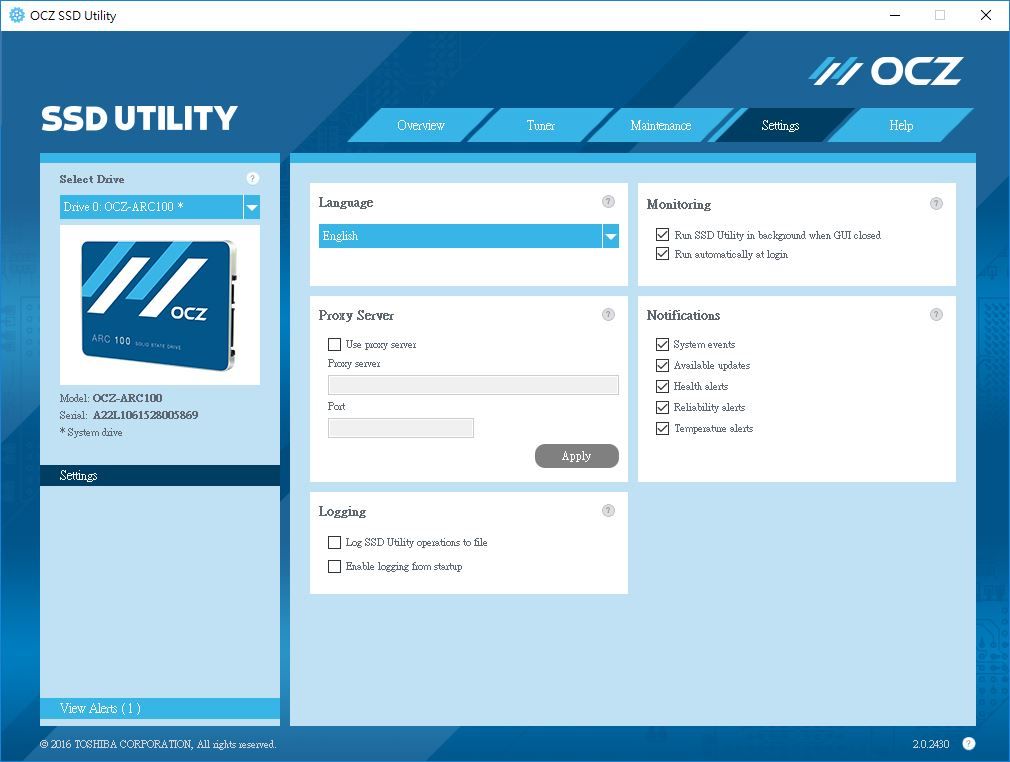This screenshot has height=762, width=1010.
Task: Click the OCZ logo at top right
Action: (x=886, y=71)
